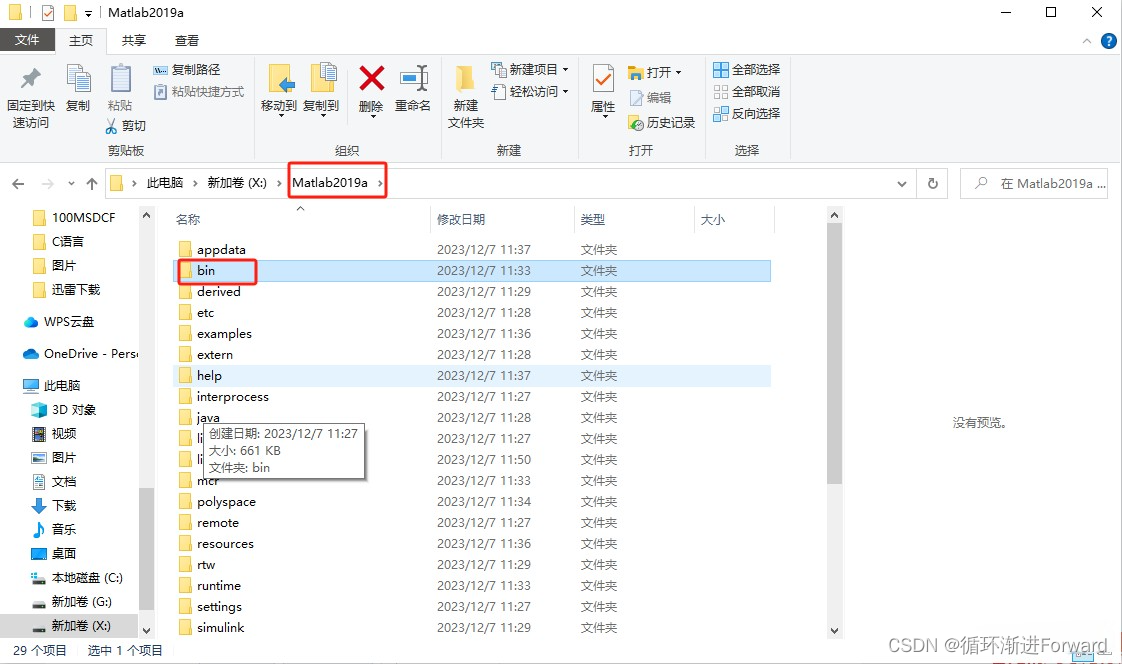The width and height of the screenshot is (1122, 664).
Task: Click 此电脑 in address bar
Action: pyautogui.click(x=165, y=183)
